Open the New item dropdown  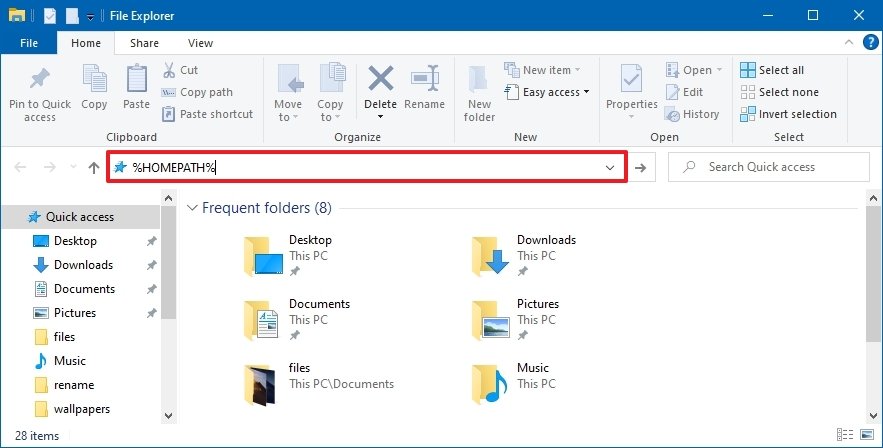(x=542, y=70)
